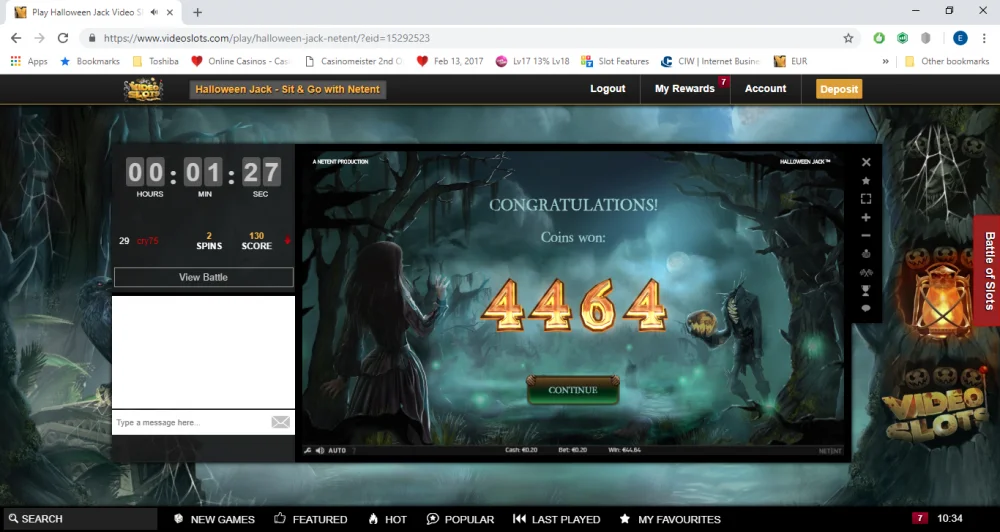Expand hidden bookmarks chevron
This screenshot has height=532, width=1000.
[x=885, y=61]
